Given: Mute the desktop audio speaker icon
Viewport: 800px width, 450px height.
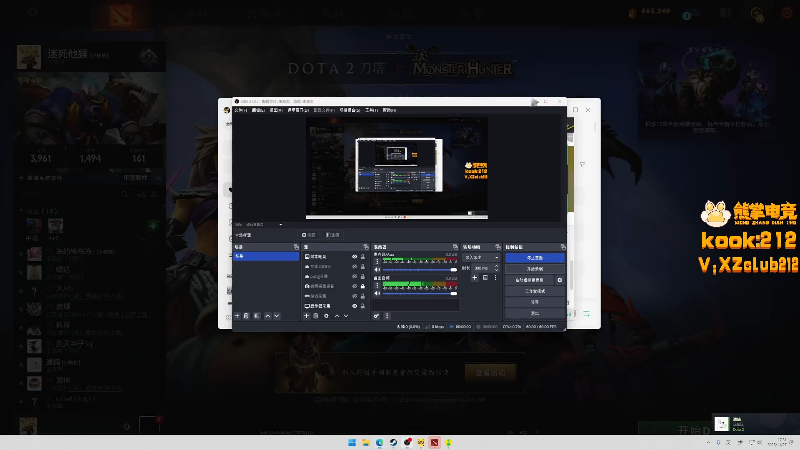Looking at the screenshot, I should pos(377,293).
